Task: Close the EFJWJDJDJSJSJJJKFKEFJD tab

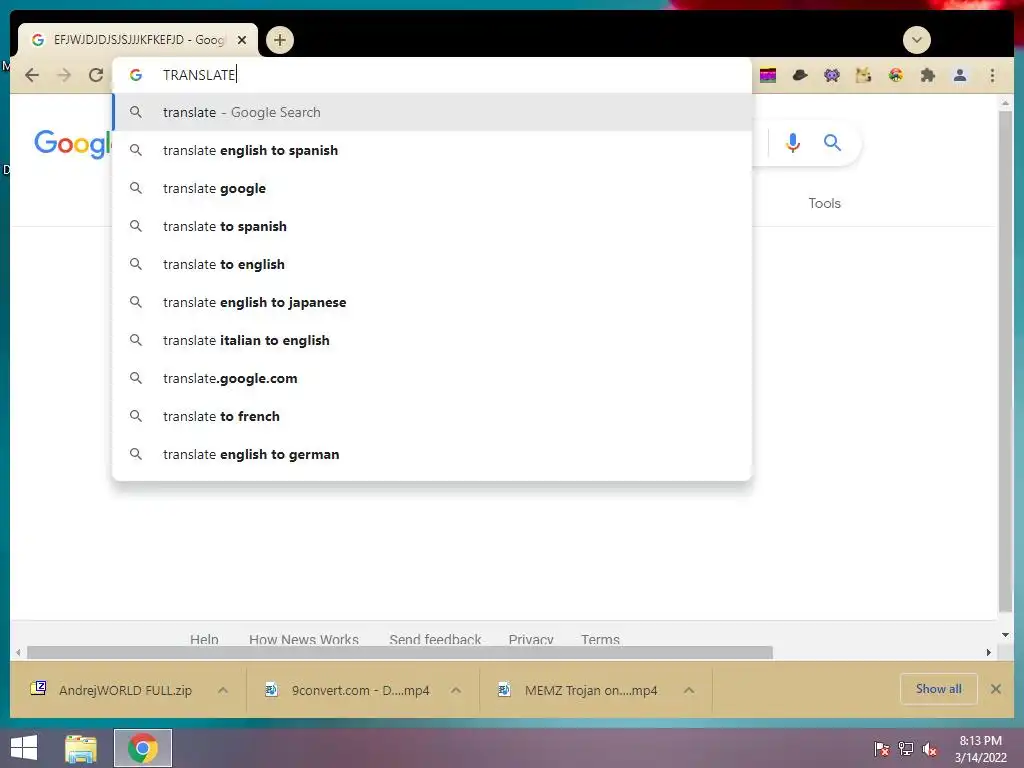Action: coord(242,40)
